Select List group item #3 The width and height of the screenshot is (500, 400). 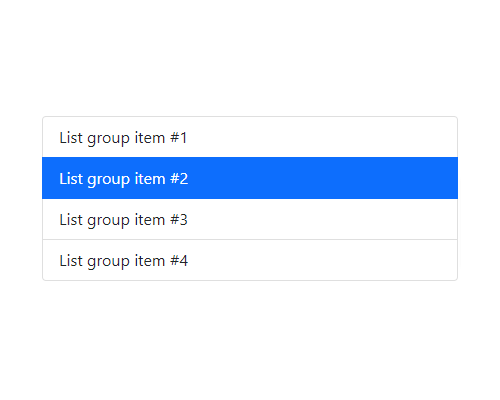[250, 219]
